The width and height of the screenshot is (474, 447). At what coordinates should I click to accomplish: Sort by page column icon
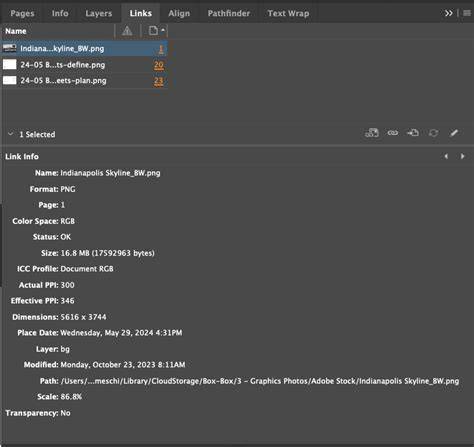coord(155,31)
